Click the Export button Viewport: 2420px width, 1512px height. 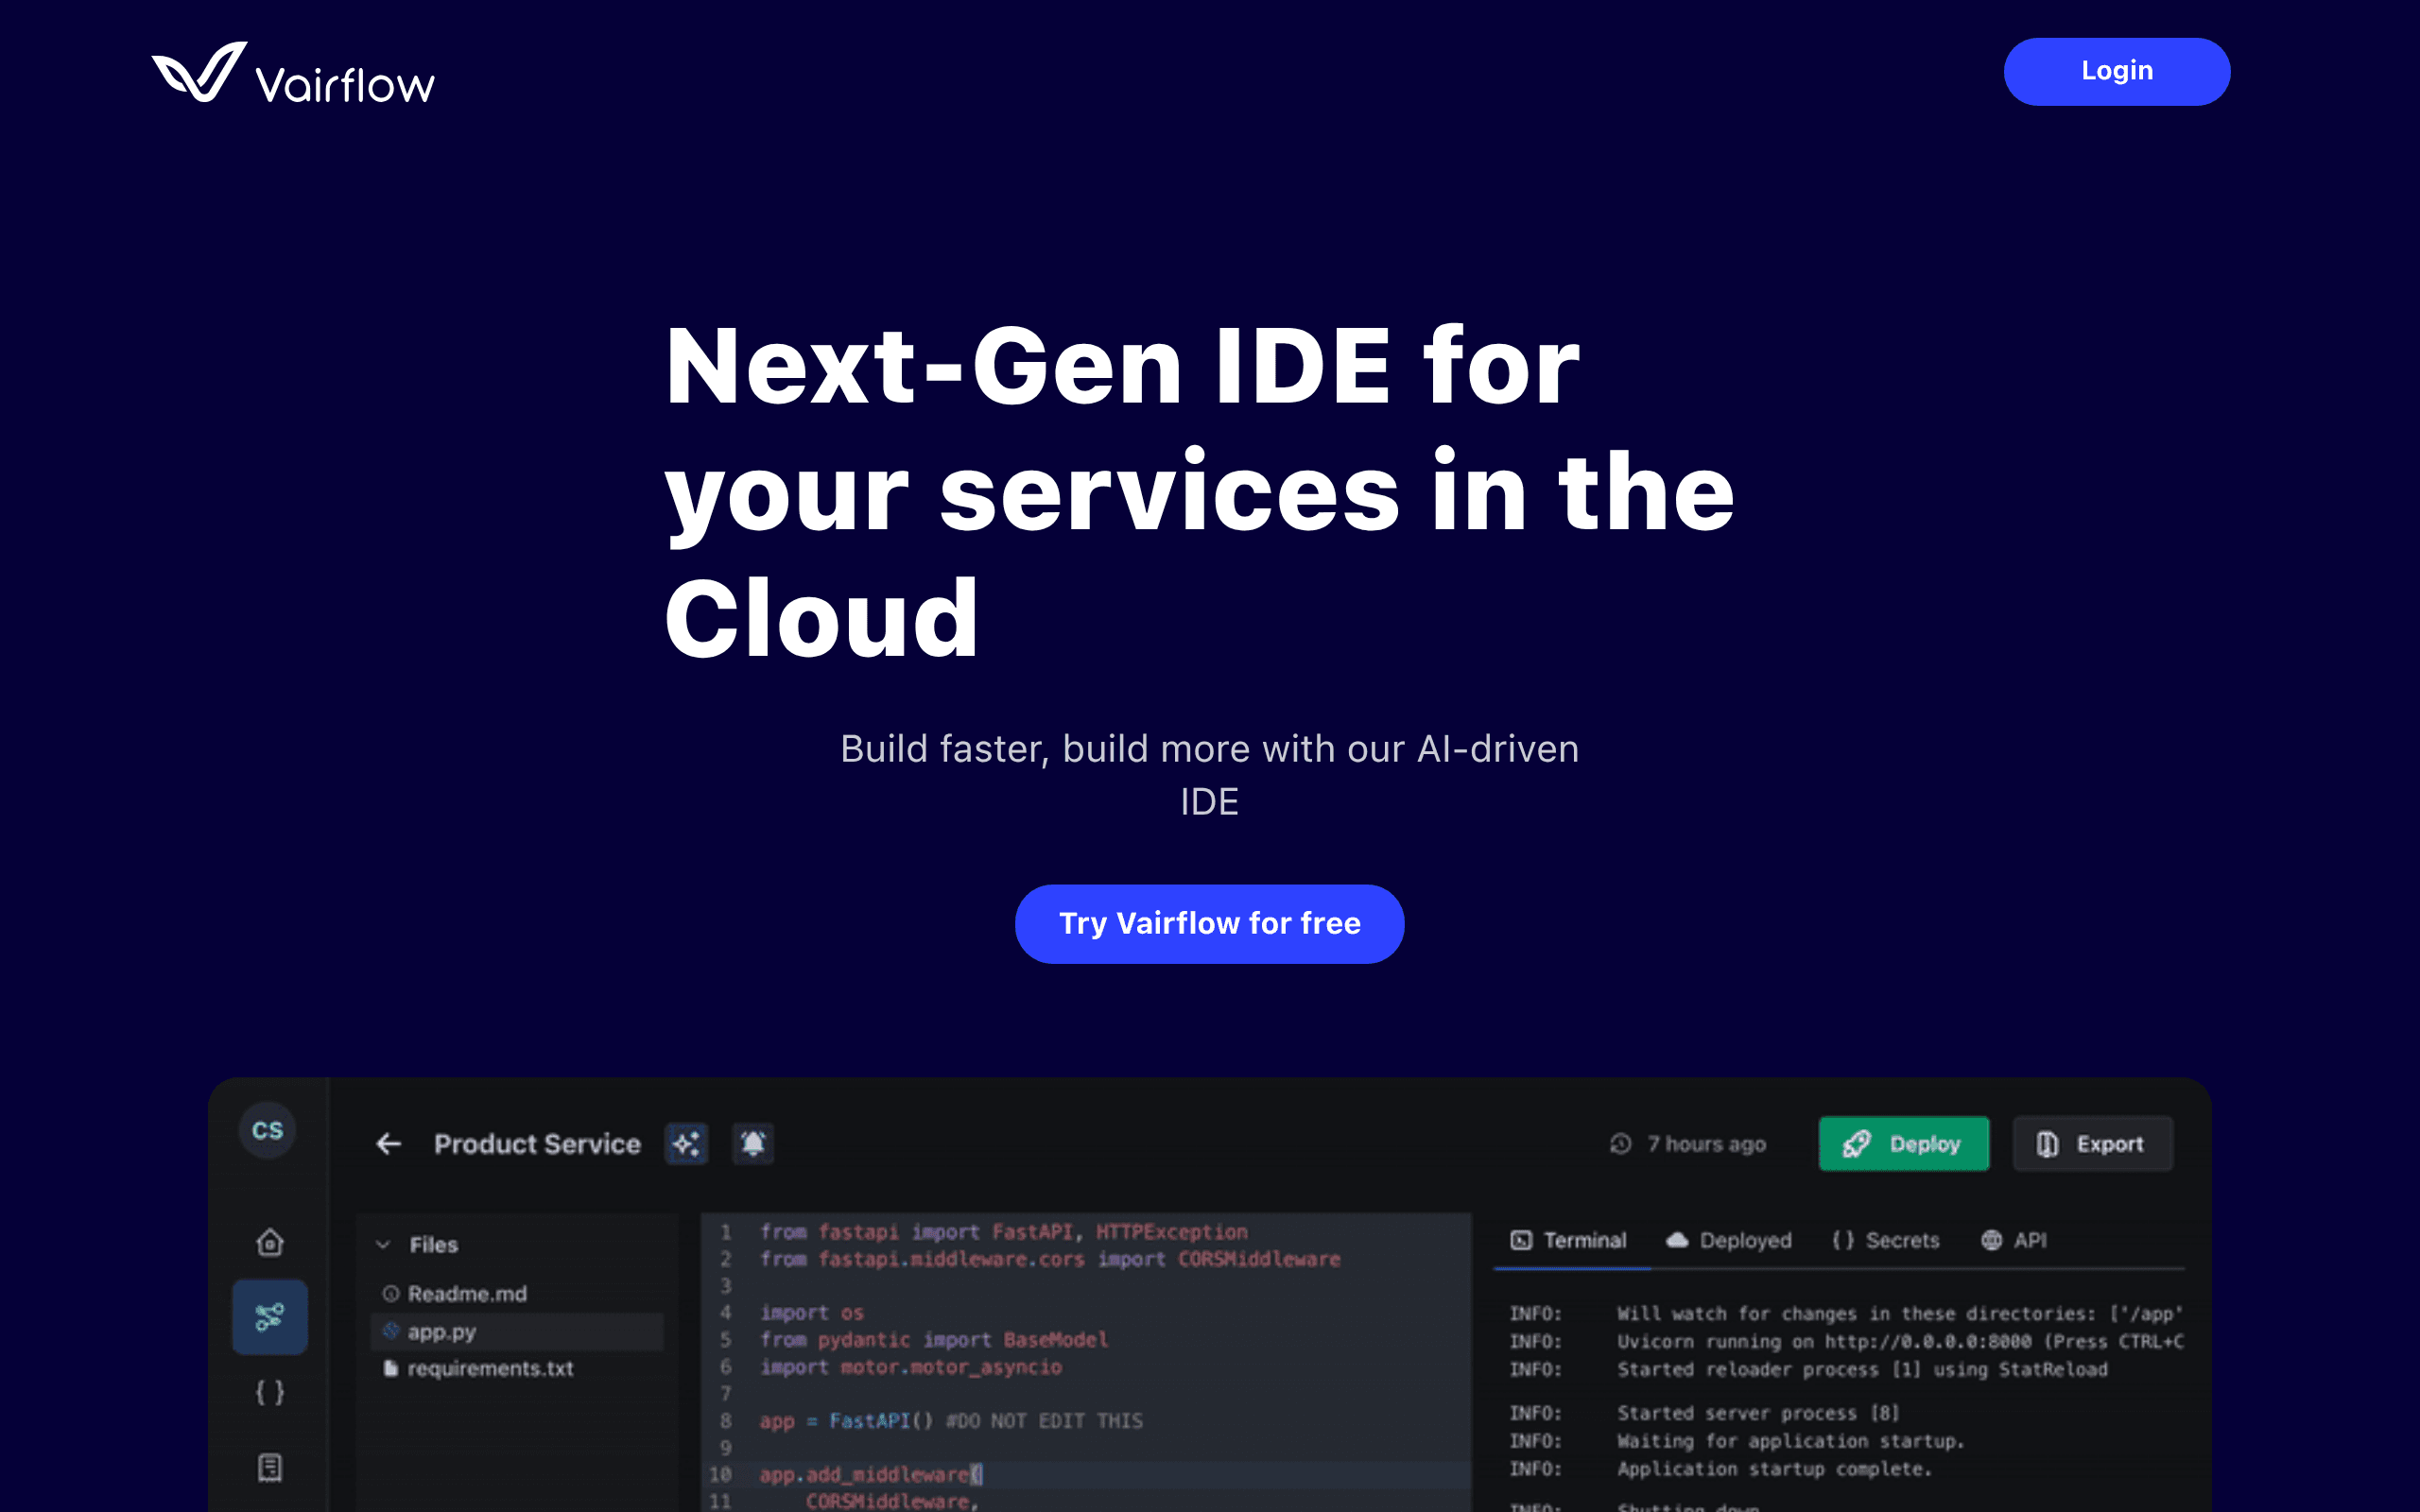(x=2092, y=1144)
